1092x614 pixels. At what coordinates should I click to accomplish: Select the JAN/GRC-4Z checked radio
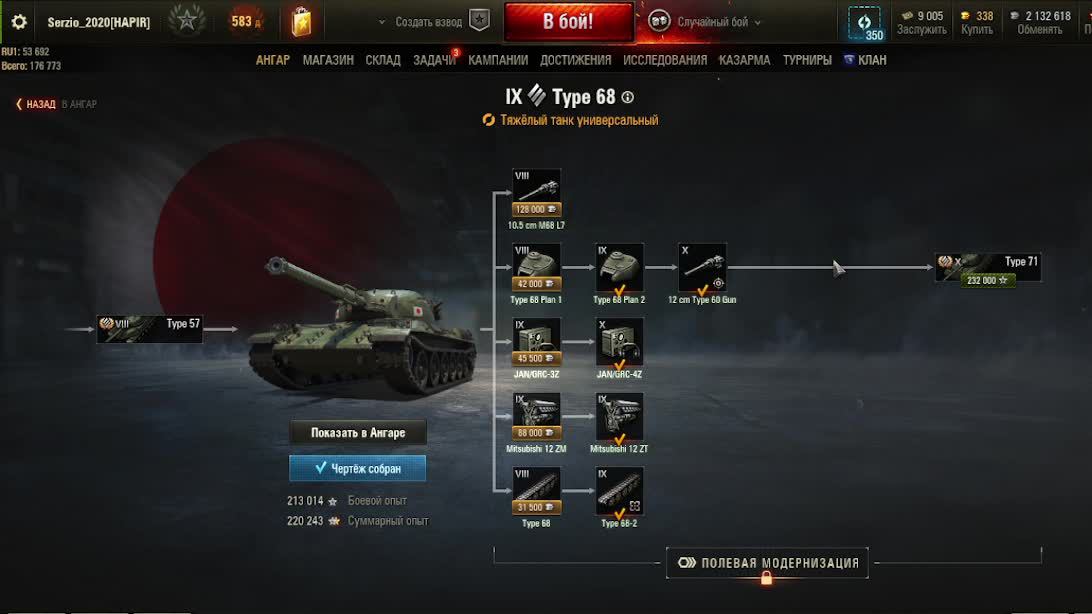pyautogui.click(x=619, y=342)
